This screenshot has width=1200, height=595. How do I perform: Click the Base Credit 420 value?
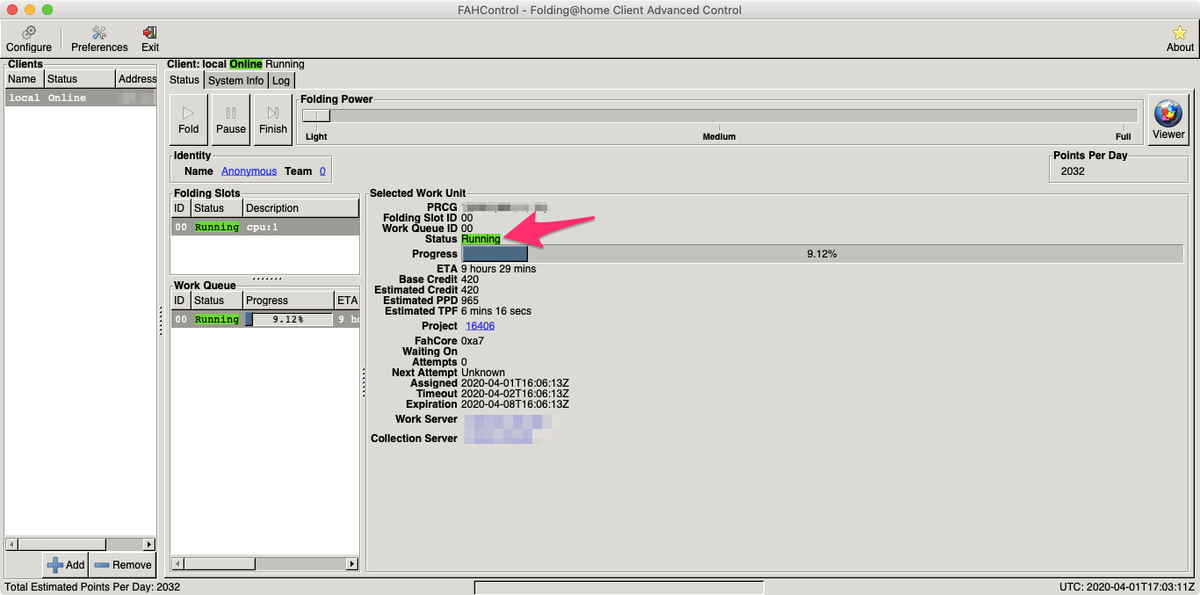[x=470, y=279]
